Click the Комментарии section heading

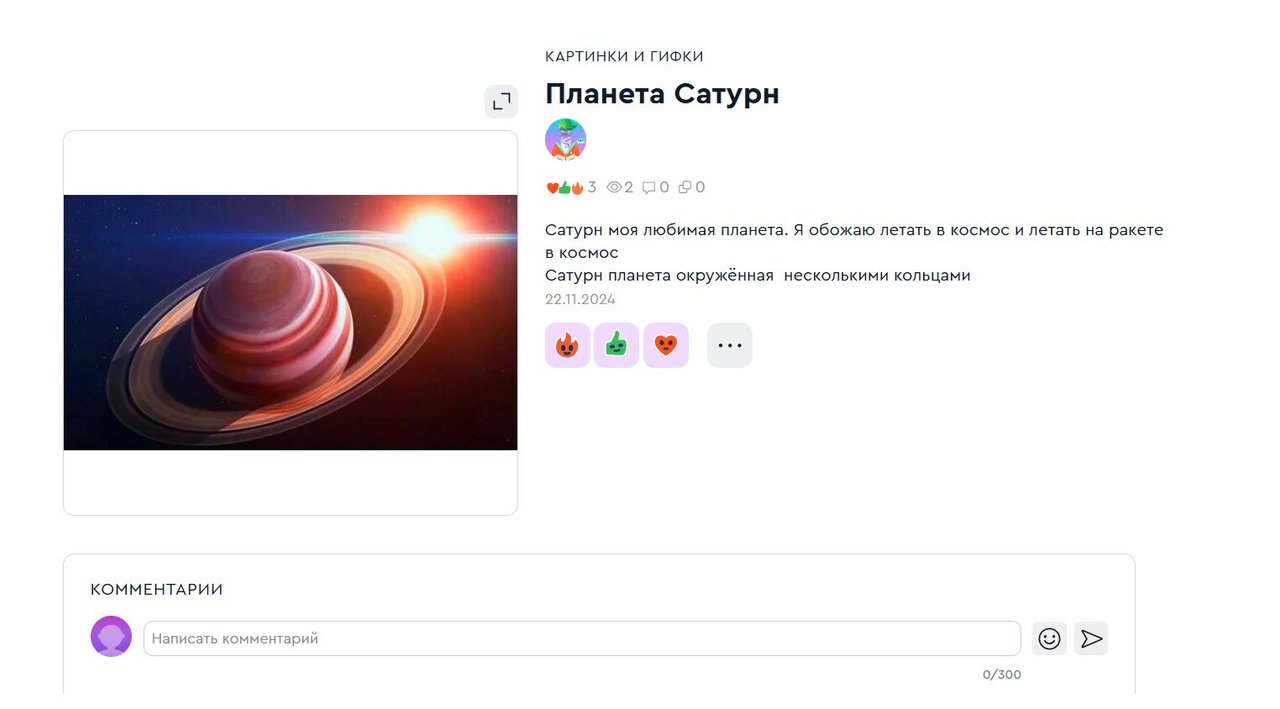(156, 590)
